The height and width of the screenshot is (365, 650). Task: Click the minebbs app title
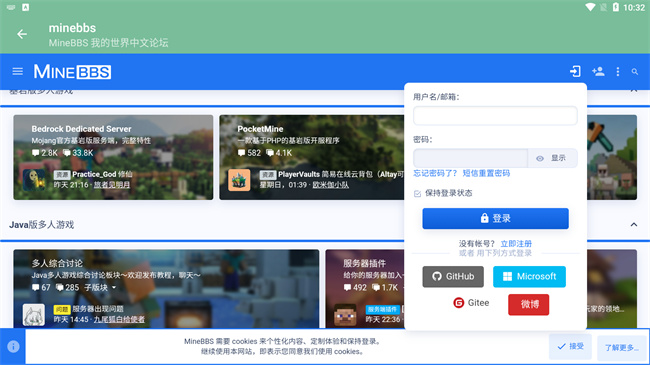point(72,28)
